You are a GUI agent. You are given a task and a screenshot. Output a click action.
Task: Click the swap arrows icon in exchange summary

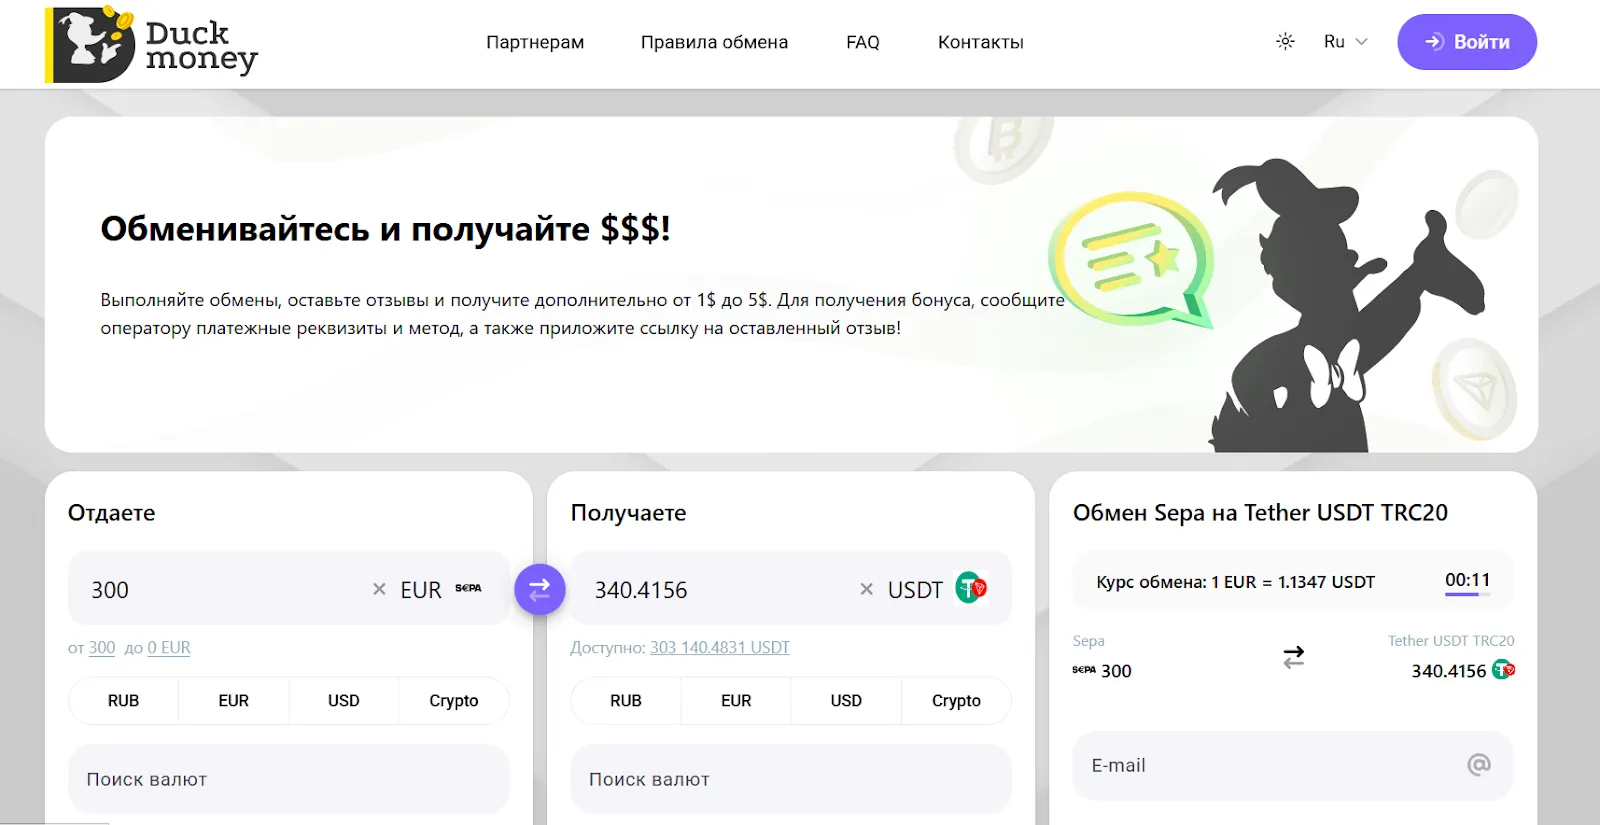point(1294,657)
